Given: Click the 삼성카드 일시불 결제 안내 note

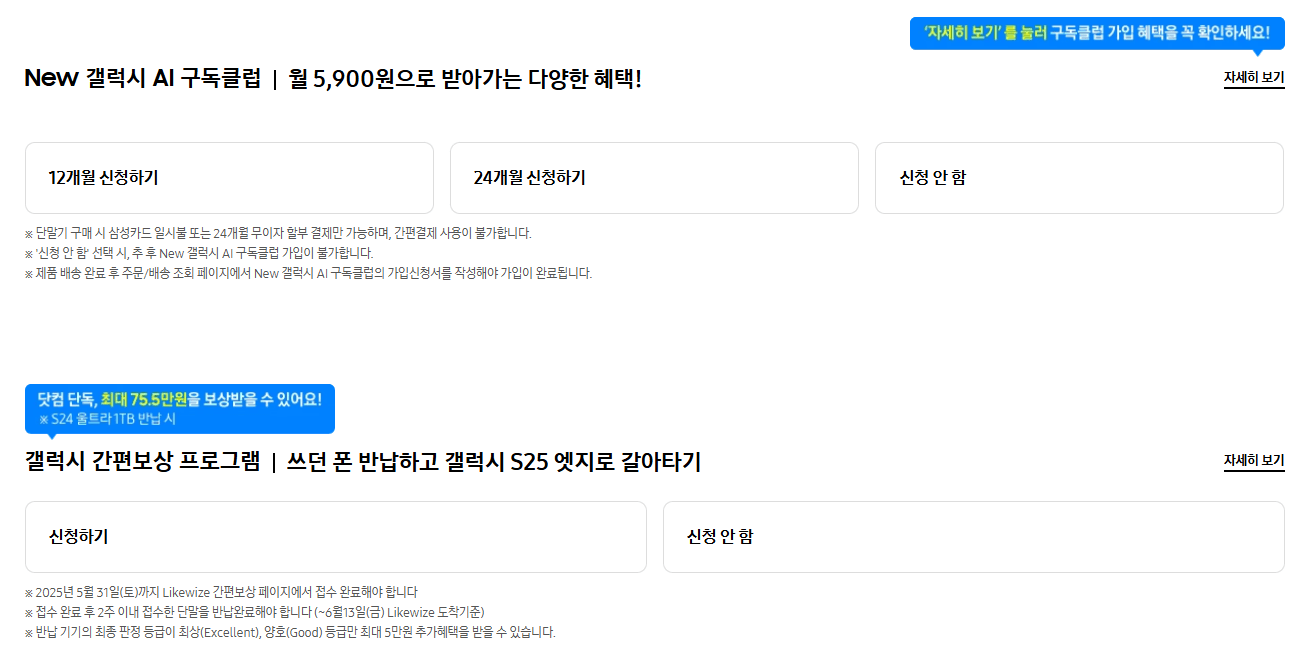Looking at the screenshot, I should 280,233.
